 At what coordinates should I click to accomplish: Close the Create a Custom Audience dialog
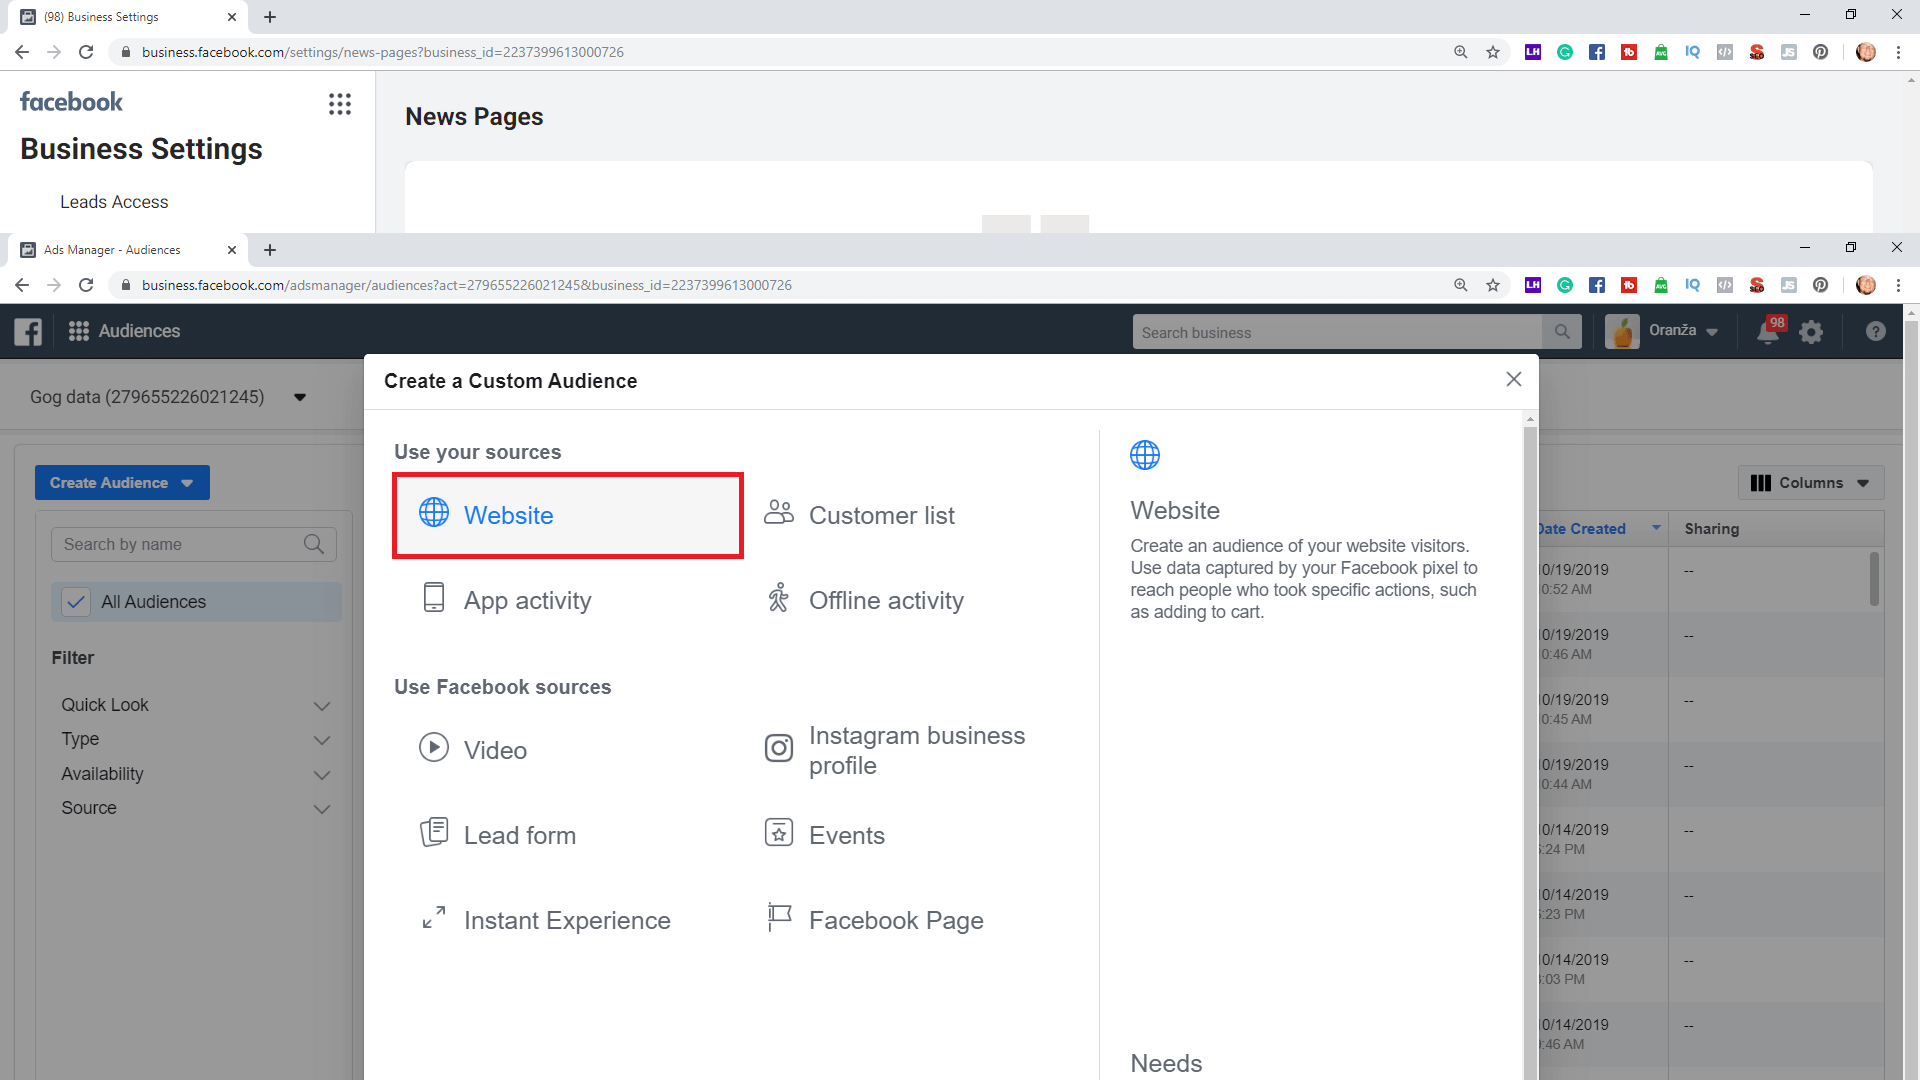tap(1513, 379)
